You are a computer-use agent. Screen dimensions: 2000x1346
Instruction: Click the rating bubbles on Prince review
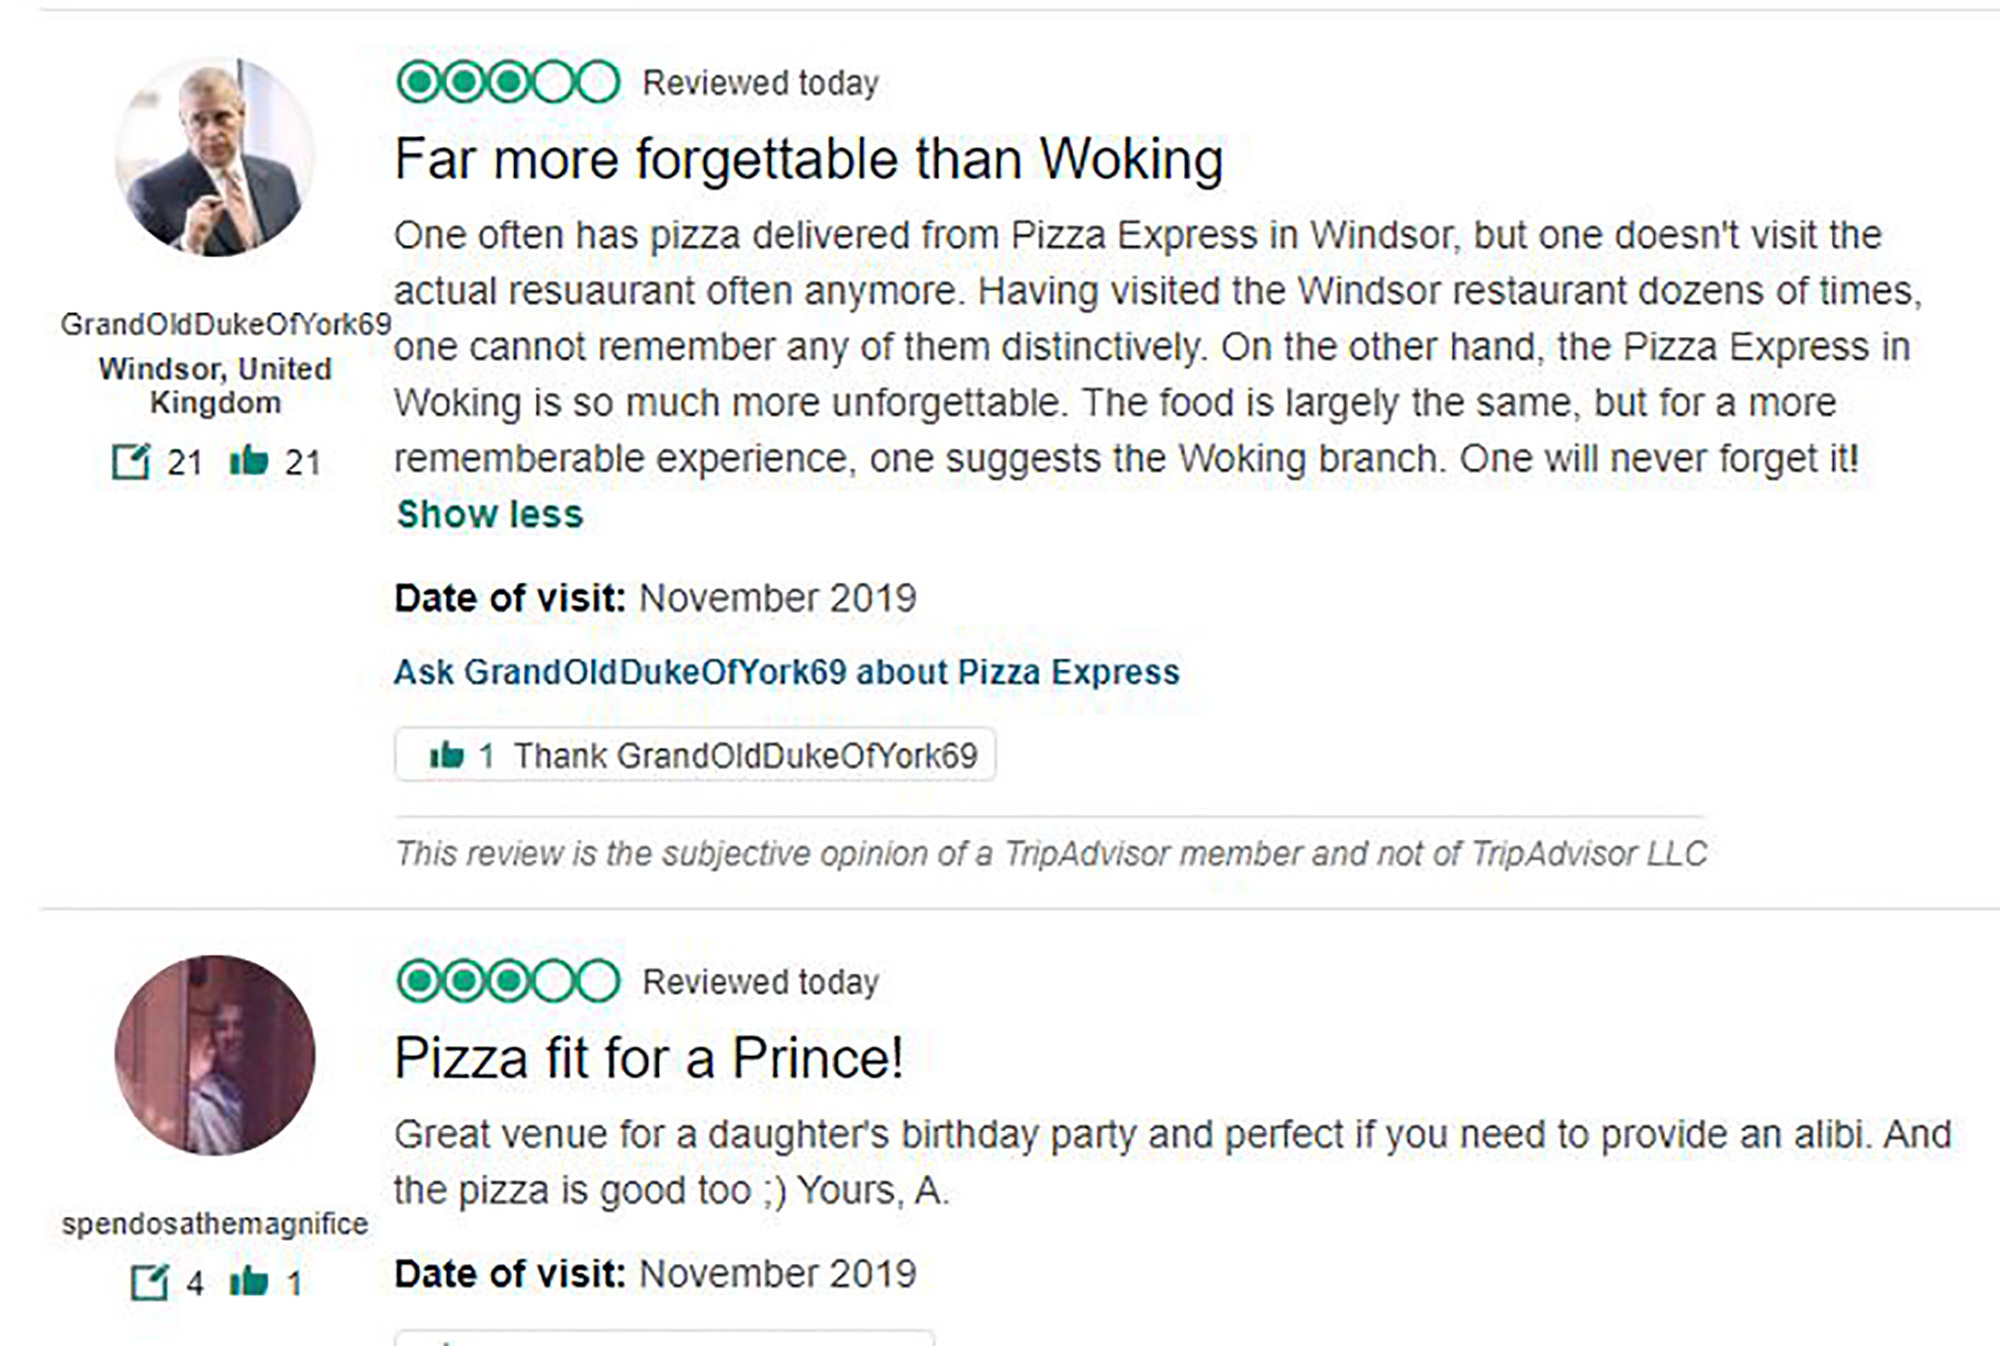pos(508,981)
